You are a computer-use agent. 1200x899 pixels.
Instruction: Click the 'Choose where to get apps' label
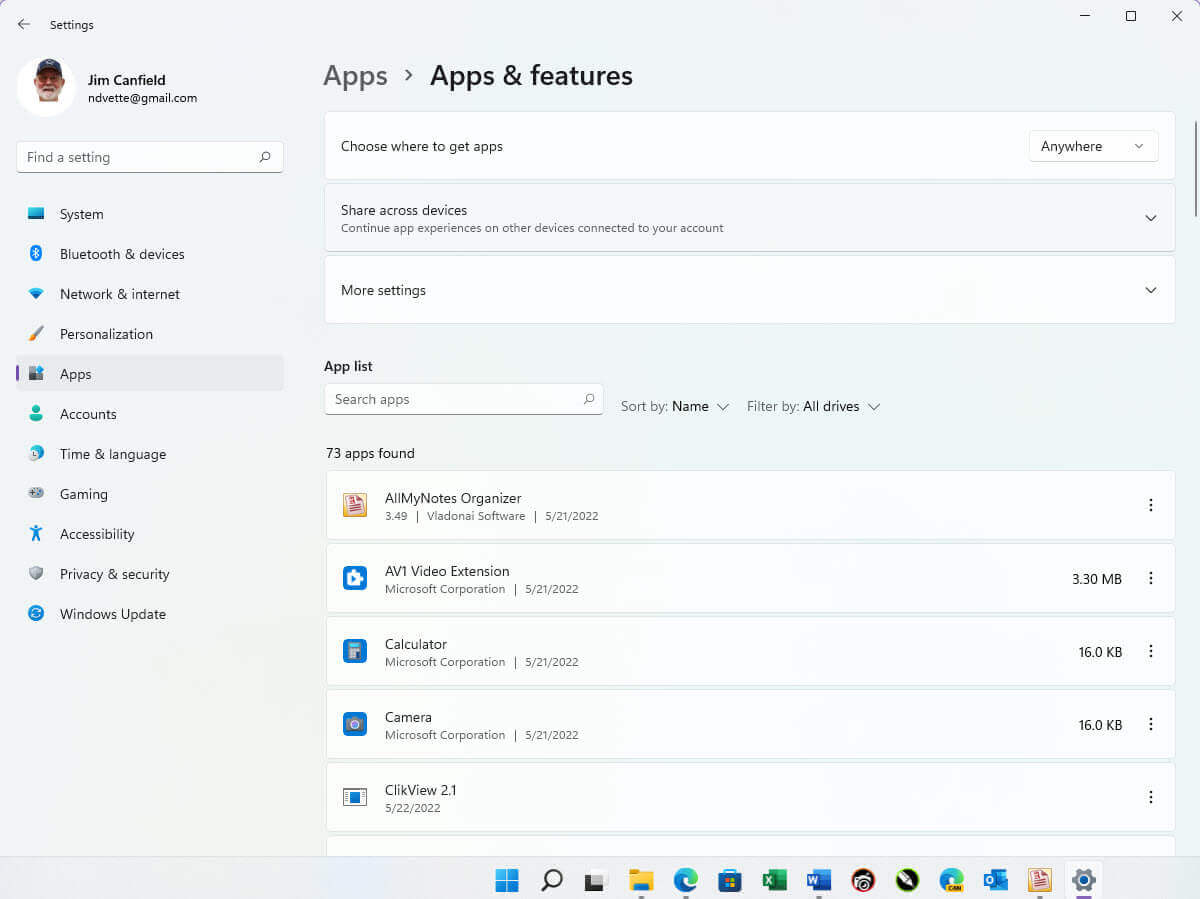[x=422, y=146]
